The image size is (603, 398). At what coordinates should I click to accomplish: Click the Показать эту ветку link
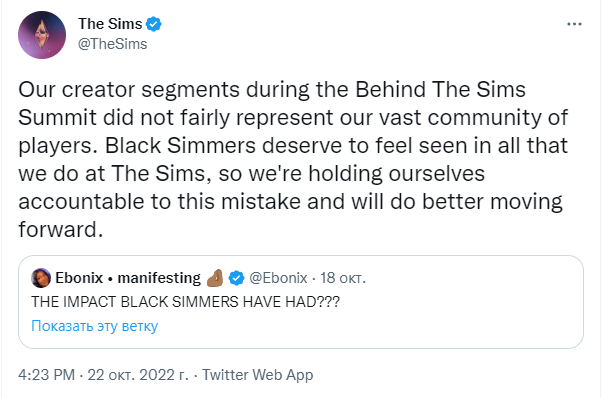pos(95,326)
